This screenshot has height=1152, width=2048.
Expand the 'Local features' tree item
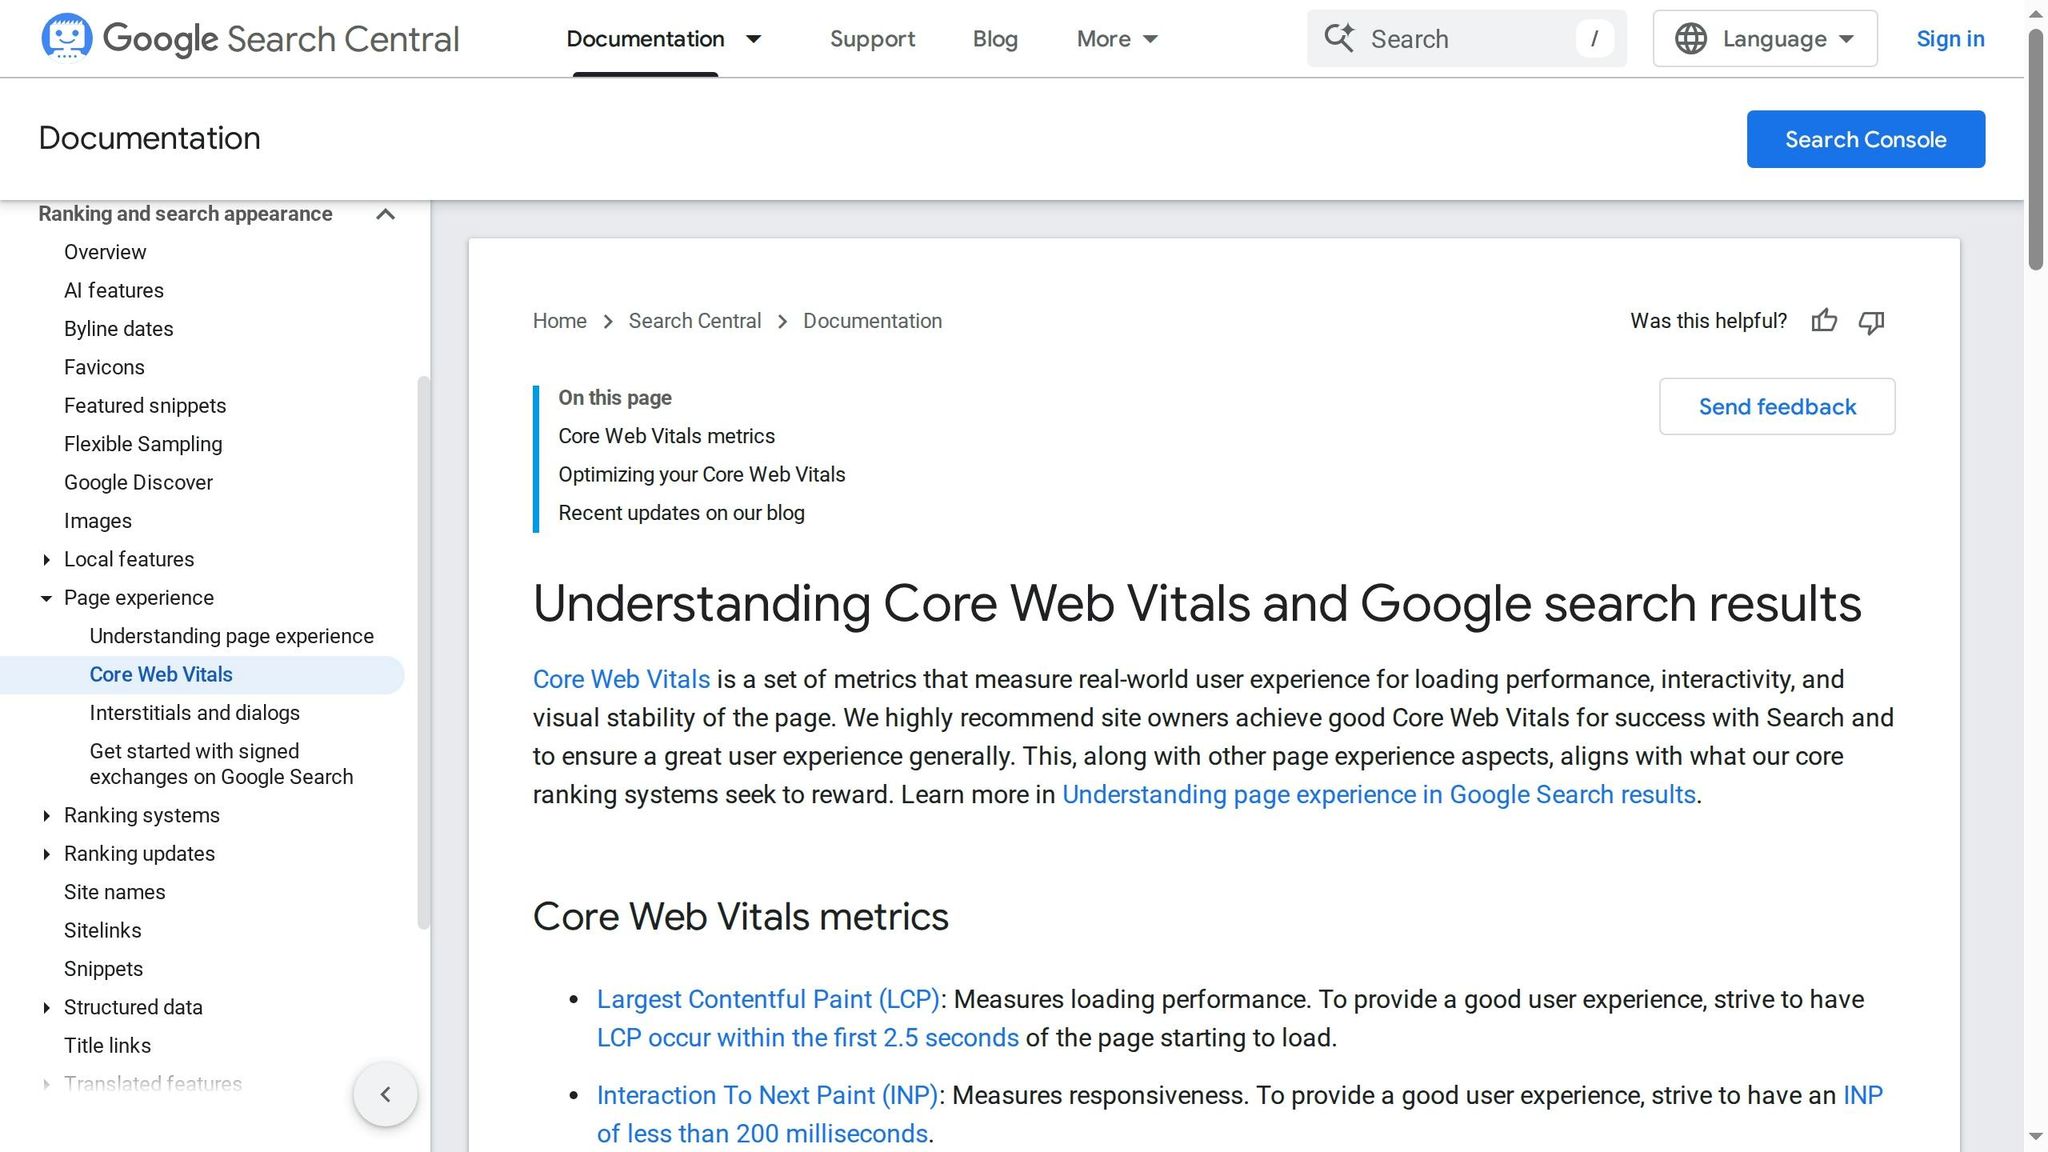[46, 559]
